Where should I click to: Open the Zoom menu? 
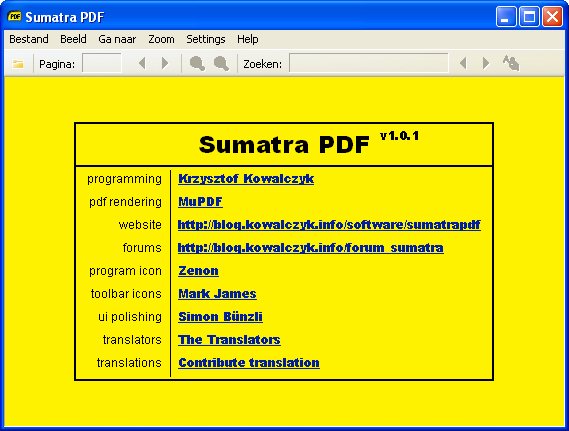pyautogui.click(x=161, y=39)
